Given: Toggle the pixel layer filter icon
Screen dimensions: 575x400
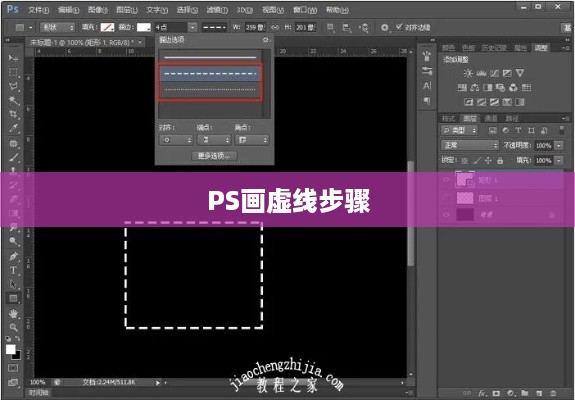Looking at the screenshot, I should (x=492, y=131).
